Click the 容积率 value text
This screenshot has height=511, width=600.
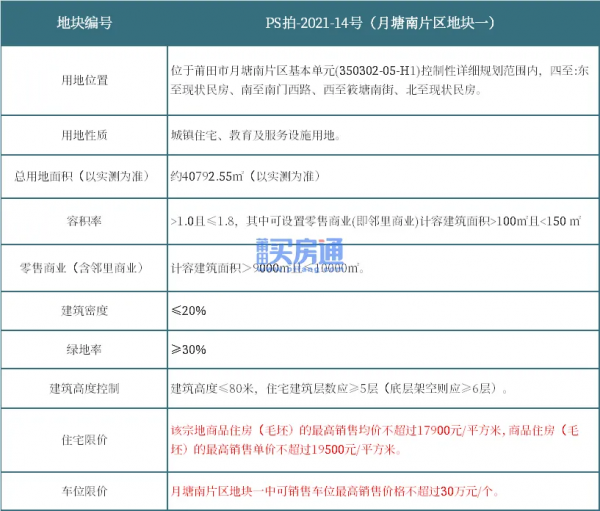tap(376, 221)
